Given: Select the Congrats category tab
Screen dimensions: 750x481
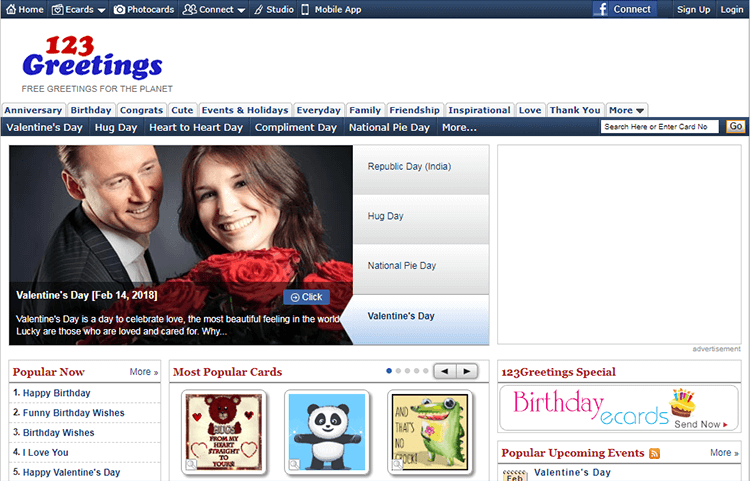Looking at the screenshot, I should pos(142,110).
